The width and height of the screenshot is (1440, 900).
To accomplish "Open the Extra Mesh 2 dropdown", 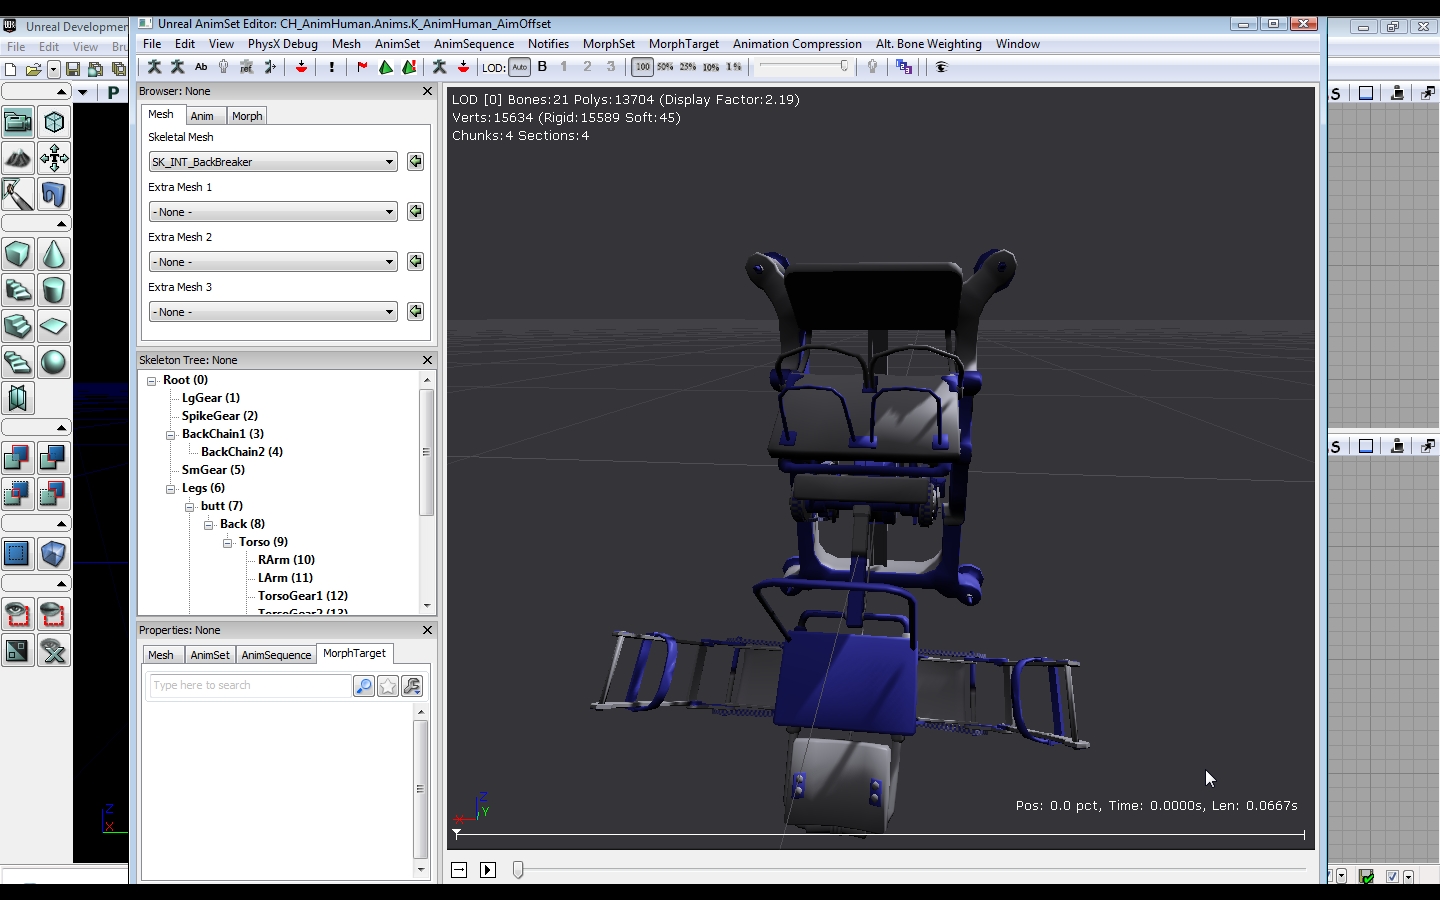I will [273, 262].
